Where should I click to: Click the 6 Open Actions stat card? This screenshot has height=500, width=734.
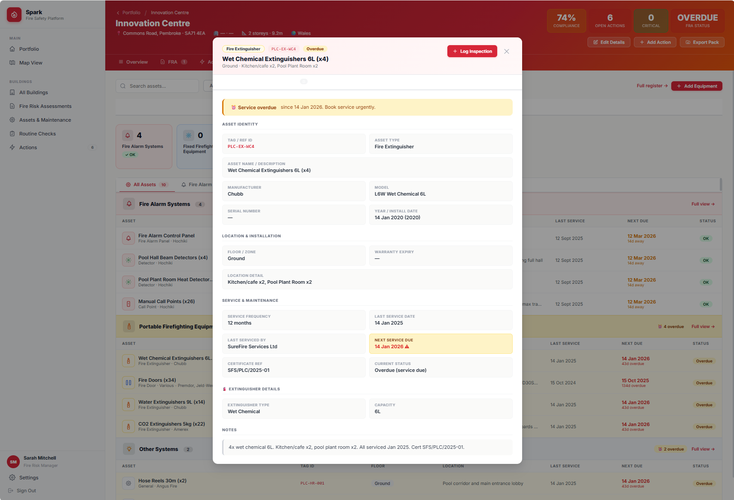tap(610, 21)
